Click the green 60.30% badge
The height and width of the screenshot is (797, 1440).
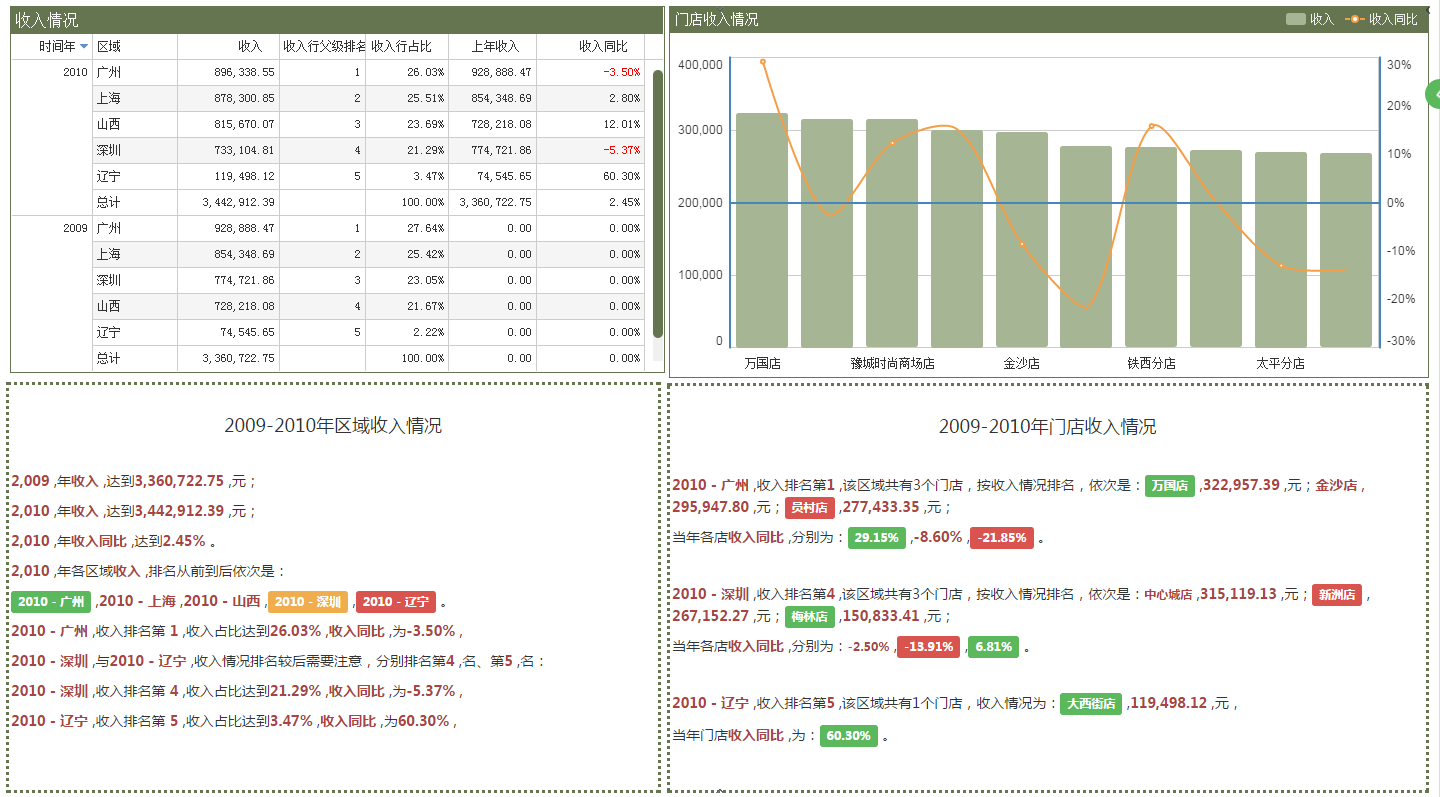coord(849,736)
